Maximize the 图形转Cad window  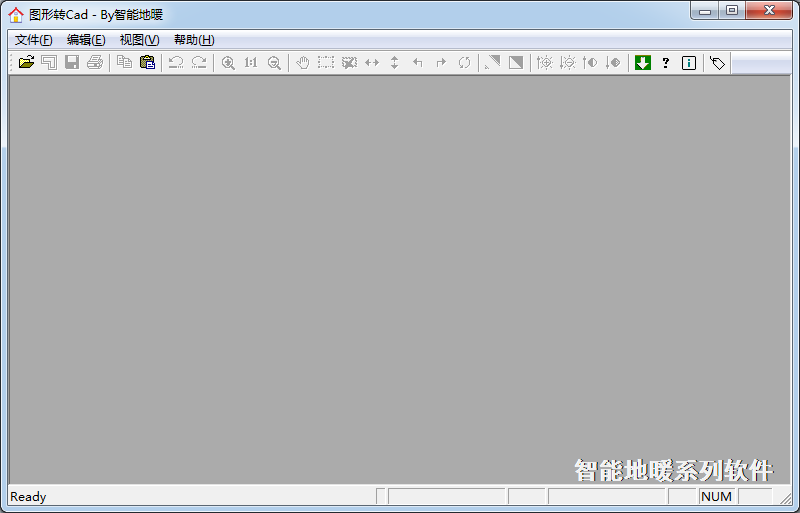point(732,10)
